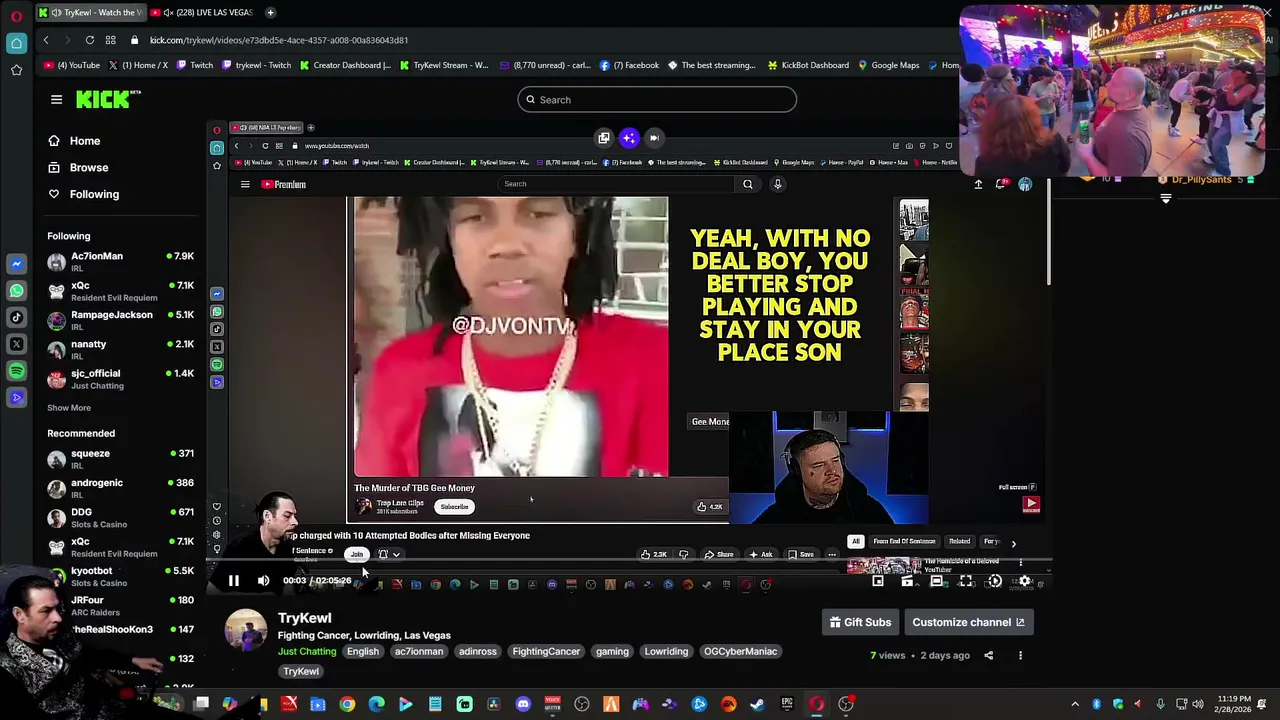Select the OGCyberManiac tag
The height and width of the screenshot is (720, 1280).
[740, 652]
